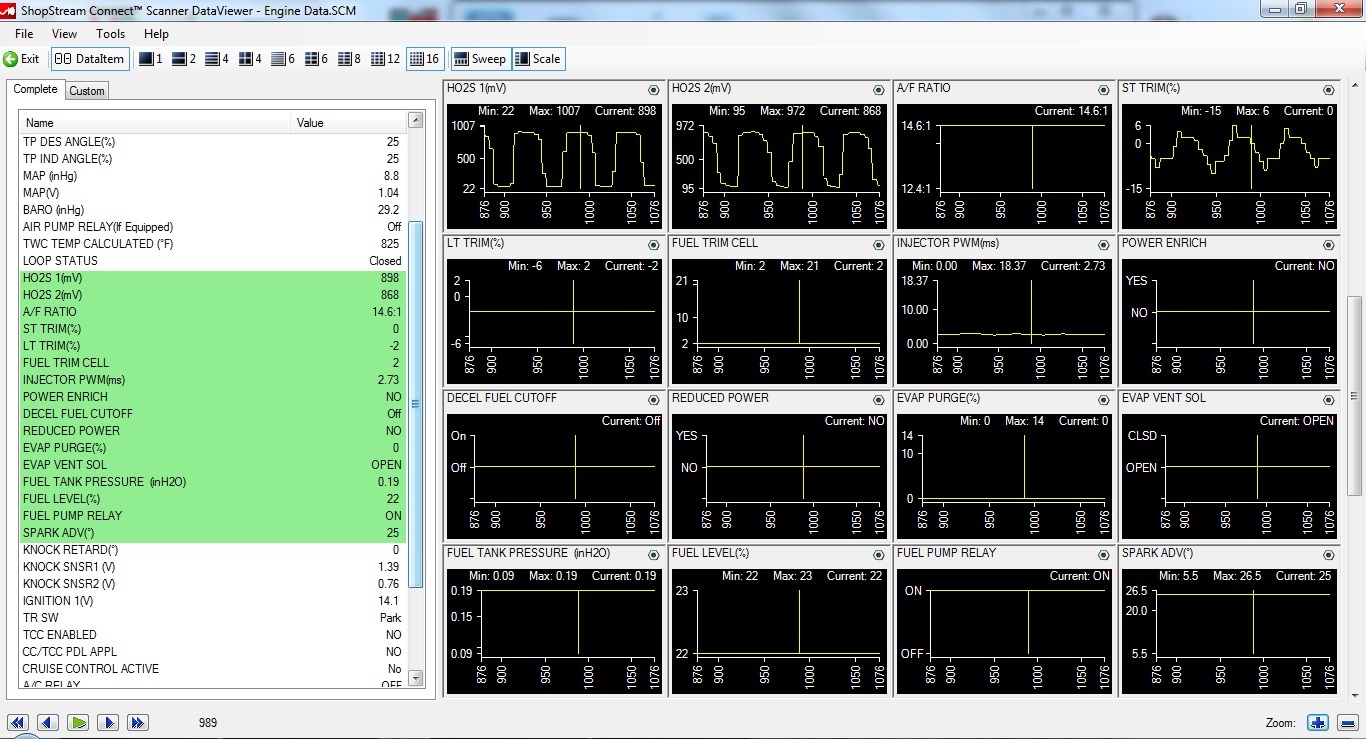1366x739 pixels.
Task: Sort the list by the Value column header
Action: click(x=350, y=123)
